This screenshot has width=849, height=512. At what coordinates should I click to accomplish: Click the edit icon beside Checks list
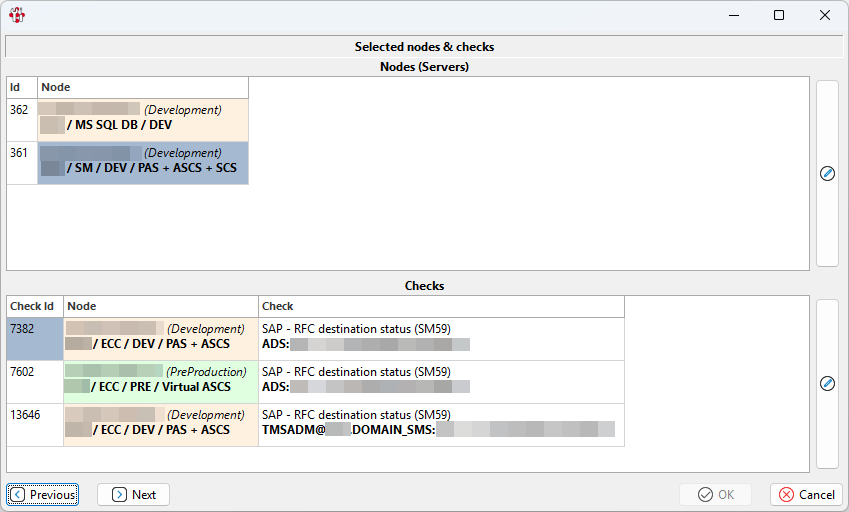tap(827, 383)
